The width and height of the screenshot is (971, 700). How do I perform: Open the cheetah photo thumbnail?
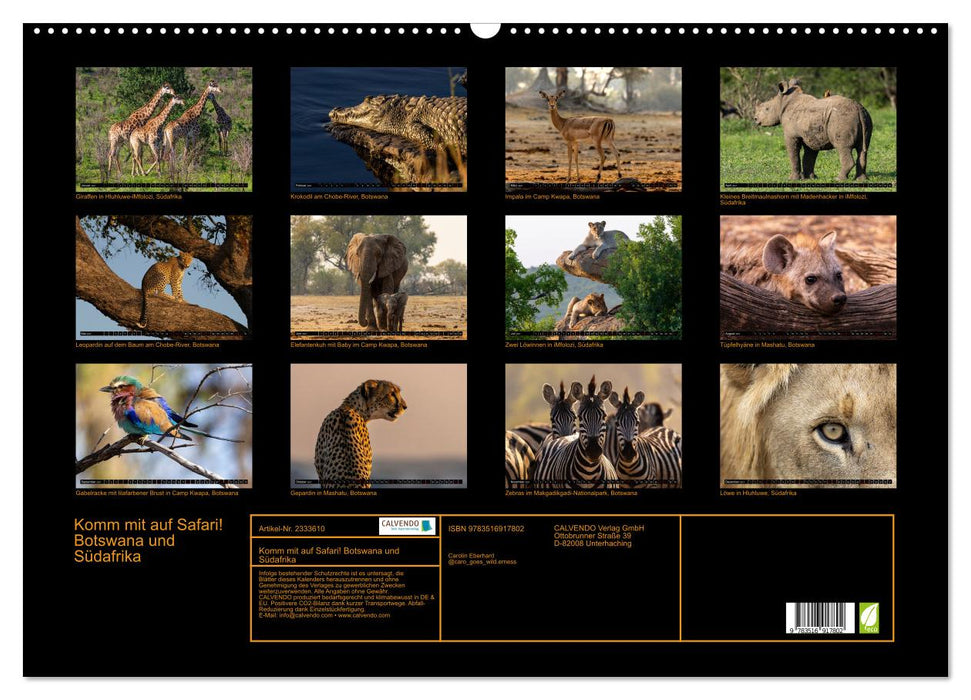coord(378,426)
